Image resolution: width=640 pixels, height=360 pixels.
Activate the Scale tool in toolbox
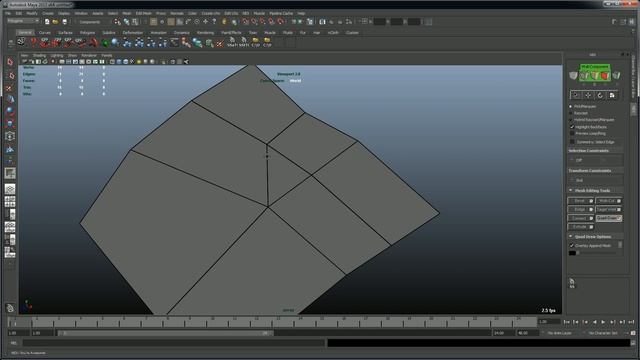[10, 124]
